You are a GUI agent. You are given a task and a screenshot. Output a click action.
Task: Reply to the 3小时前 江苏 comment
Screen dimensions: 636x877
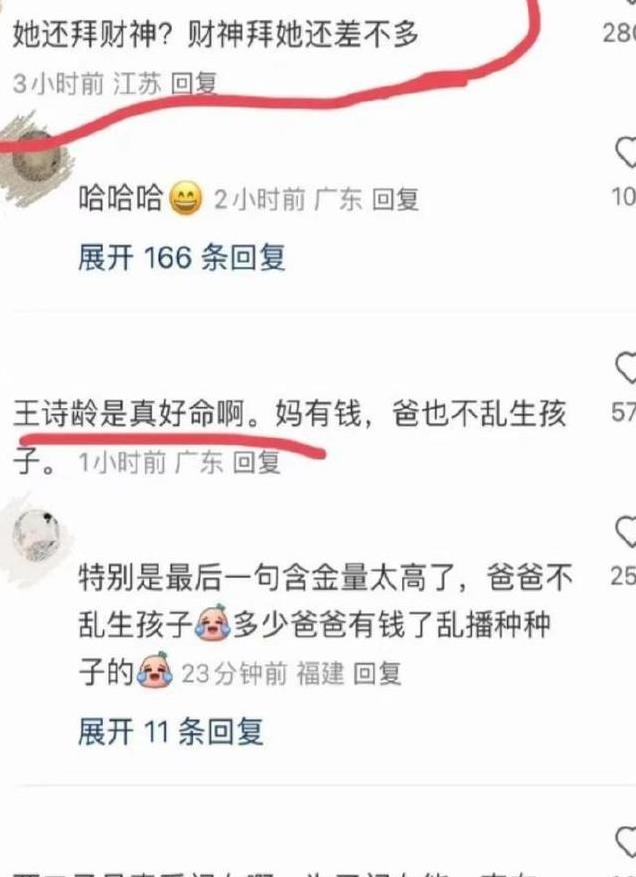[194, 84]
